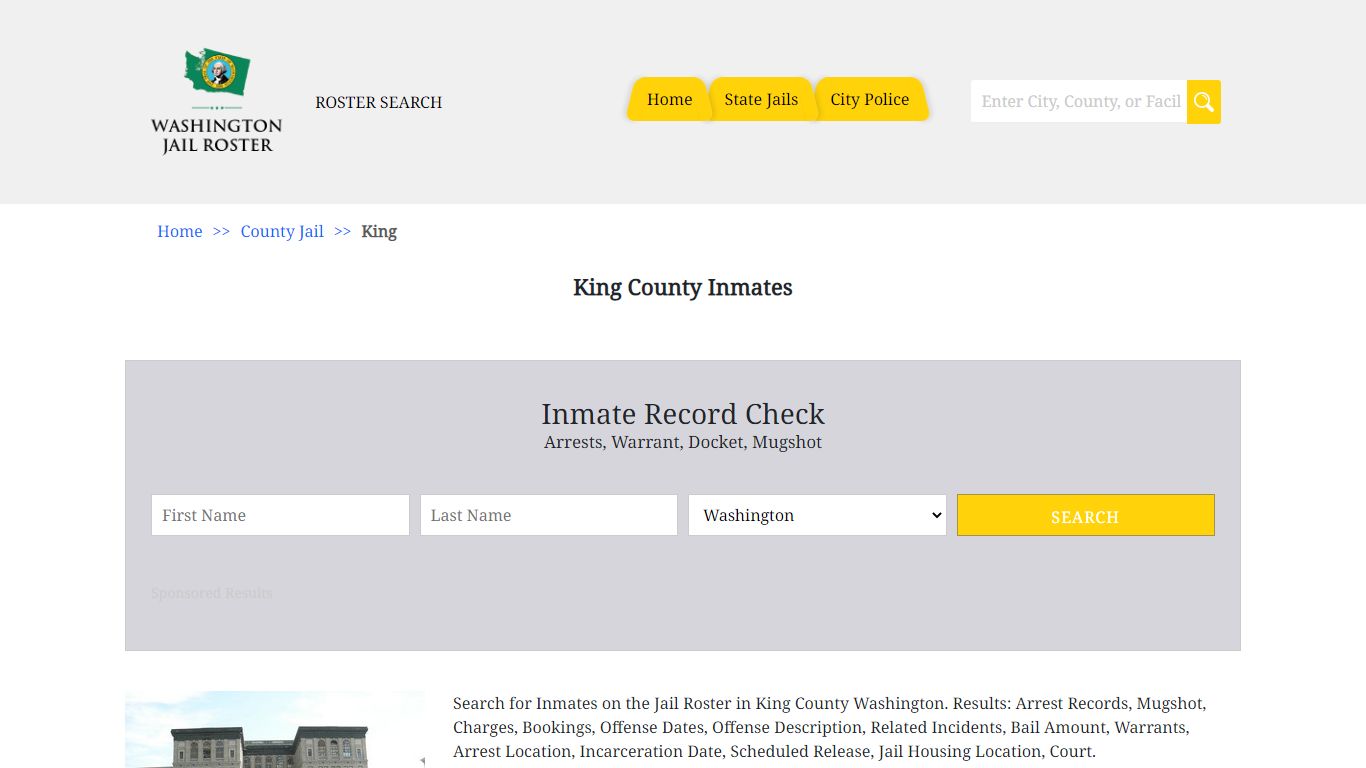Select the City Police navigation tab
The width and height of the screenshot is (1366, 768).
click(x=869, y=99)
